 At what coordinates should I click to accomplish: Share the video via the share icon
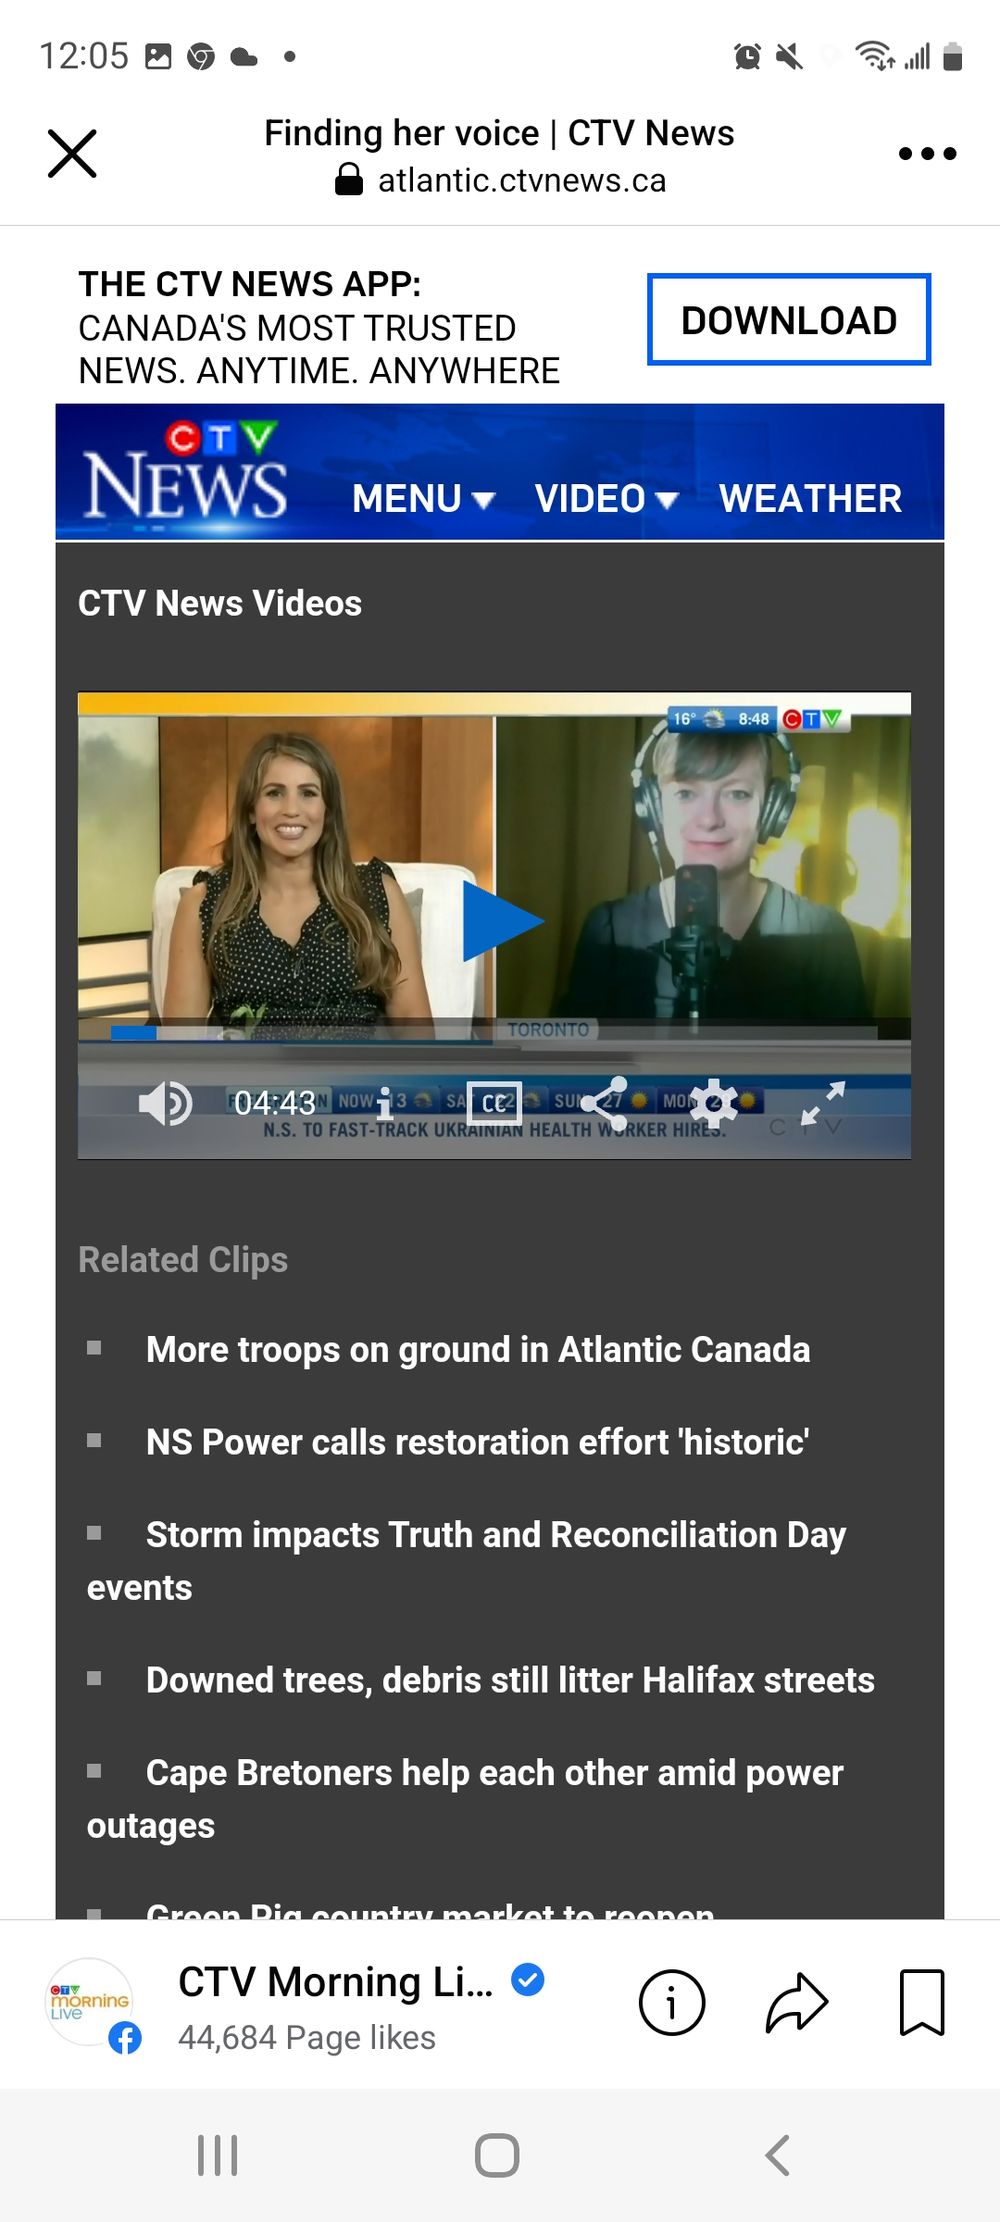click(x=604, y=1104)
